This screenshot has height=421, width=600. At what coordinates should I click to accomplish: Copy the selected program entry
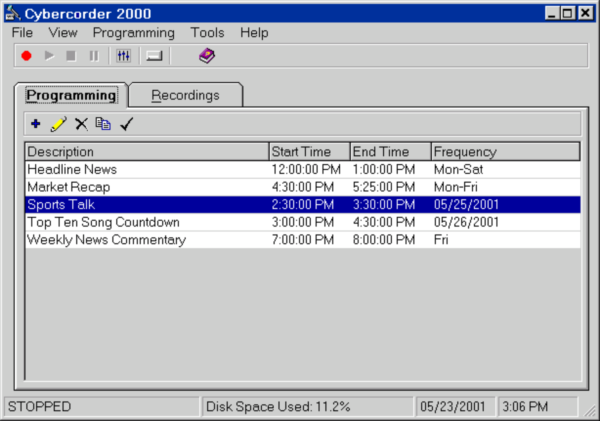(103, 124)
